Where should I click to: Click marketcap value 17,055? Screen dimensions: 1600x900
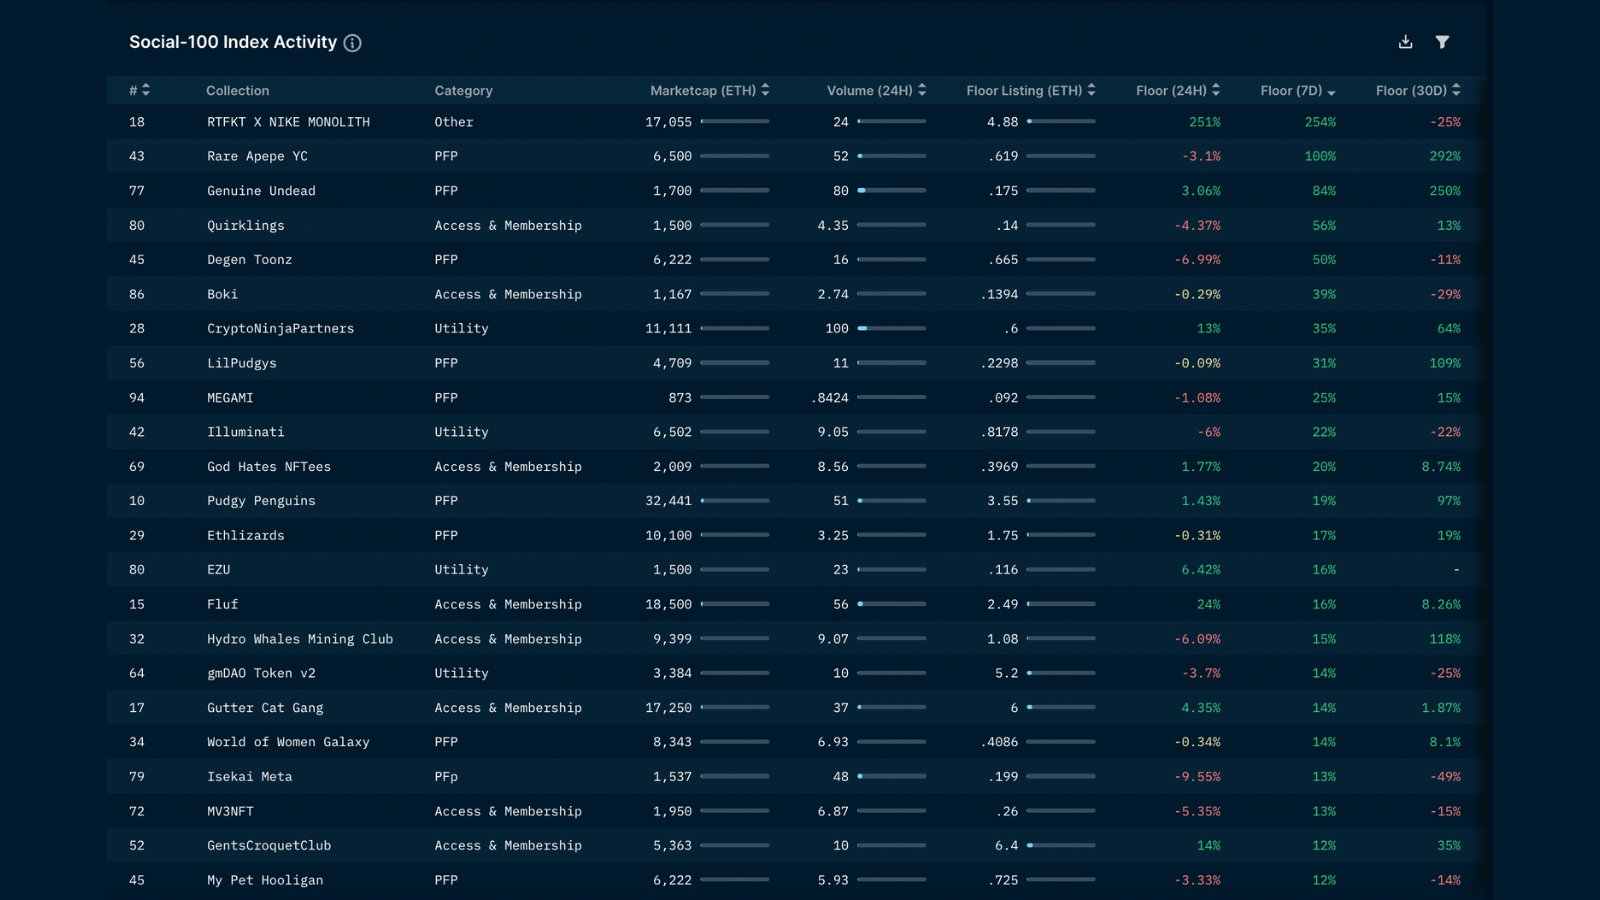668,122
